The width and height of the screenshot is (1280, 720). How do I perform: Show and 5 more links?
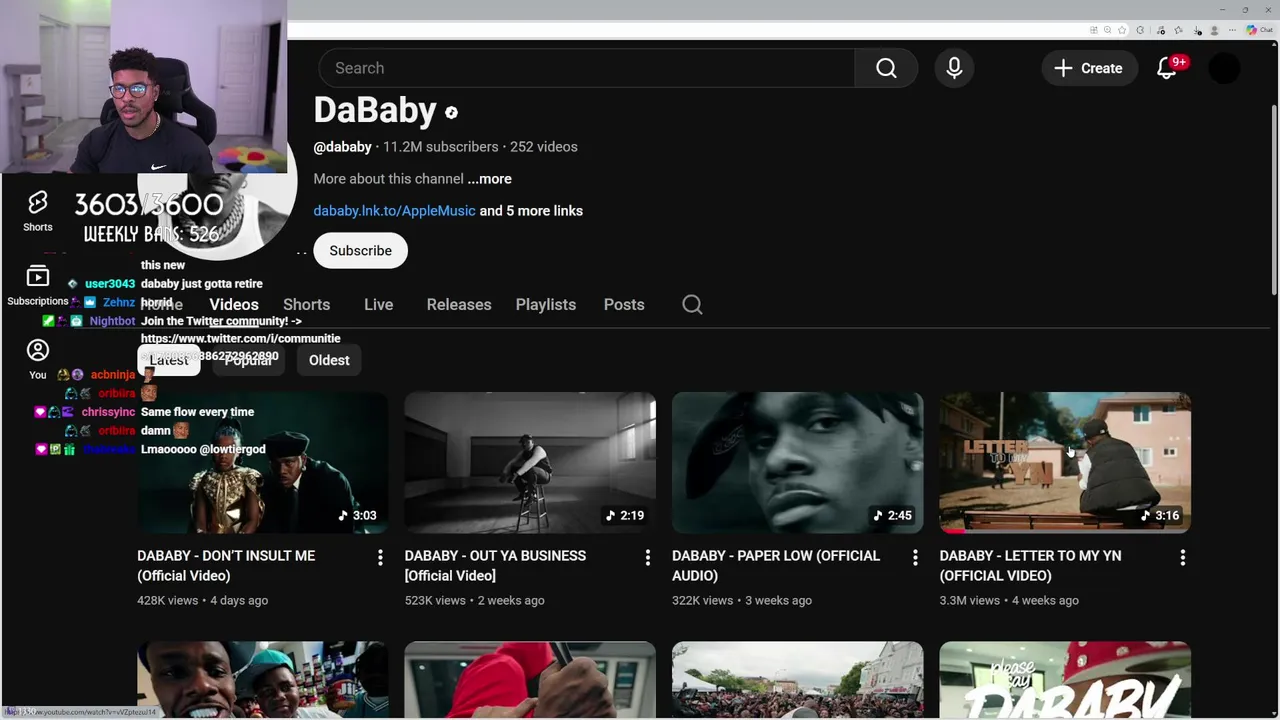coord(531,211)
